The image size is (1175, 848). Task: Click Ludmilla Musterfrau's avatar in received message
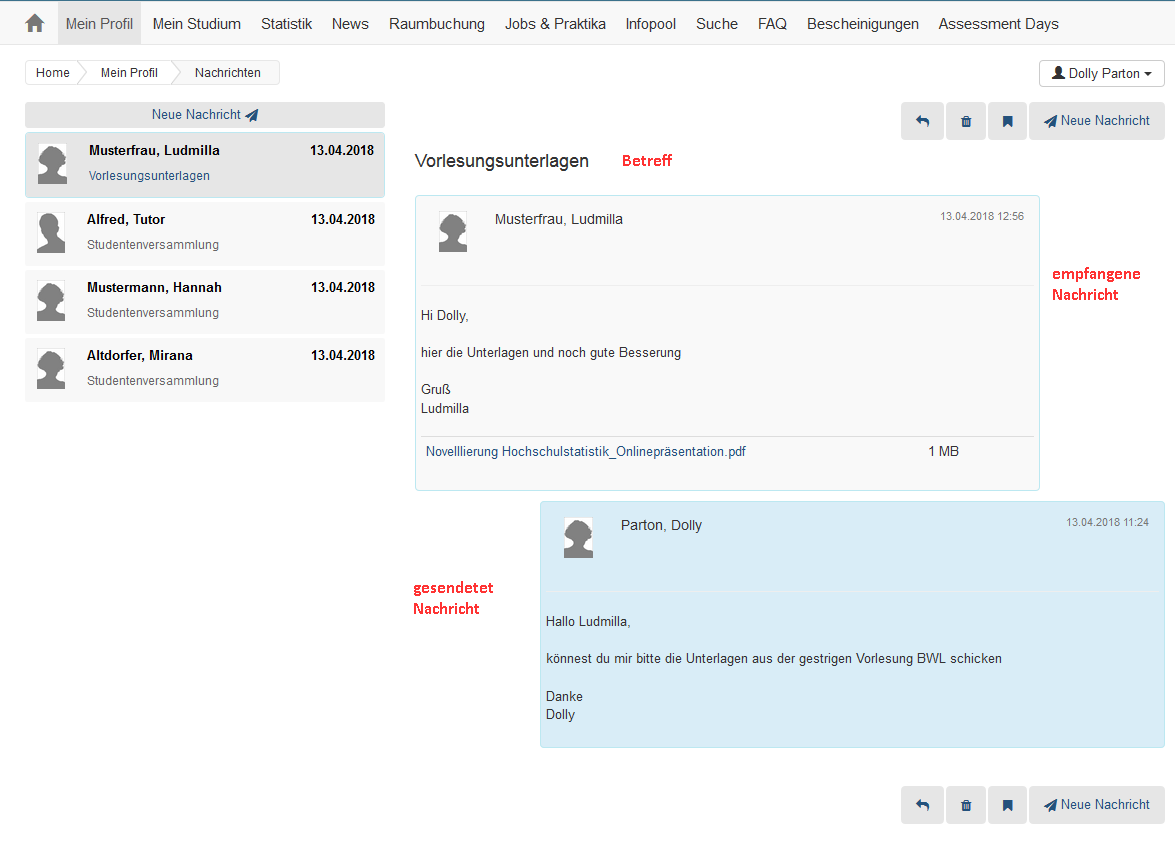tap(452, 232)
